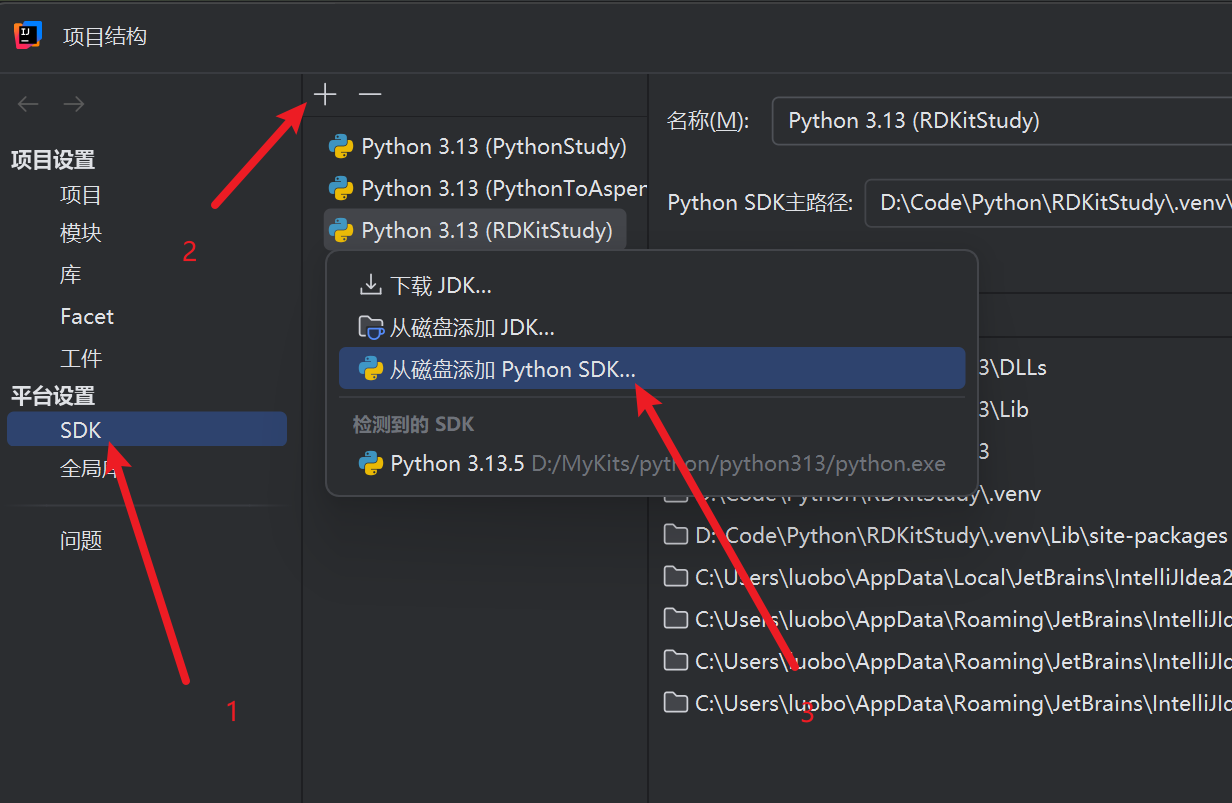1232x803 pixels.
Task: Select D:\Code\Python\RDKitStudy\.venv\Lib\site-packages path
Action: [x=945, y=535]
